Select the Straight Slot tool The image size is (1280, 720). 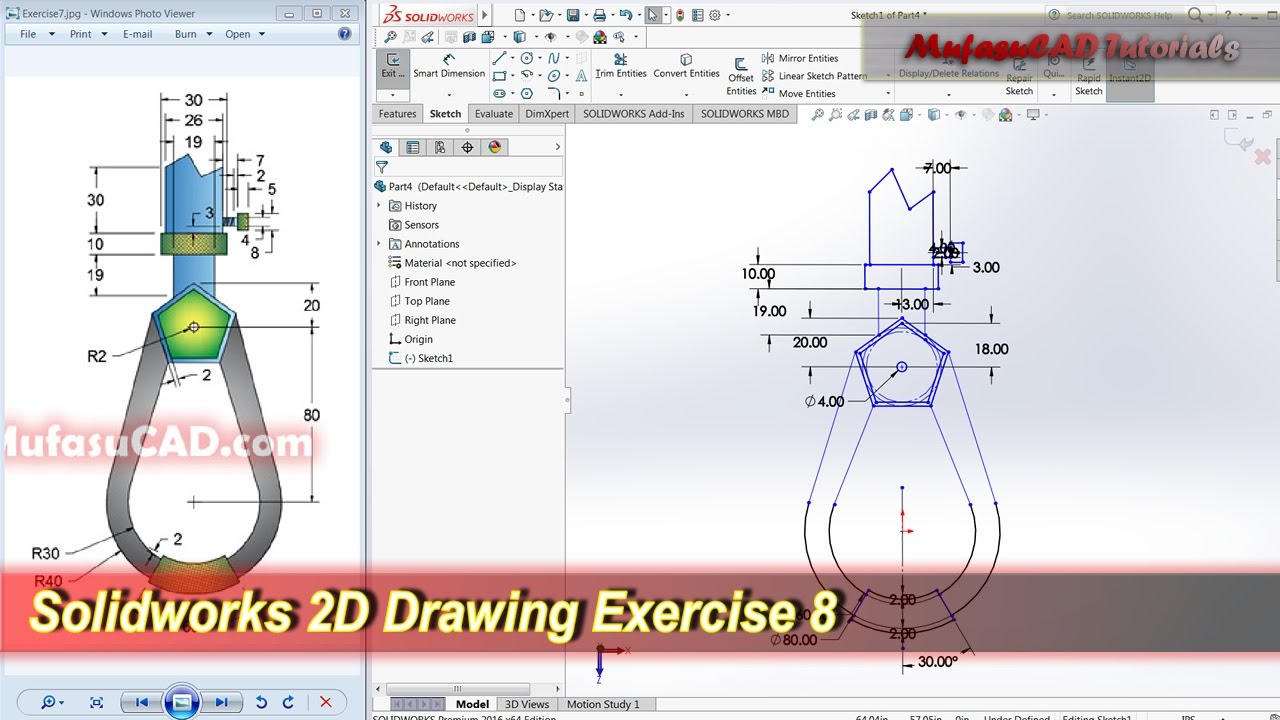(499, 93)
